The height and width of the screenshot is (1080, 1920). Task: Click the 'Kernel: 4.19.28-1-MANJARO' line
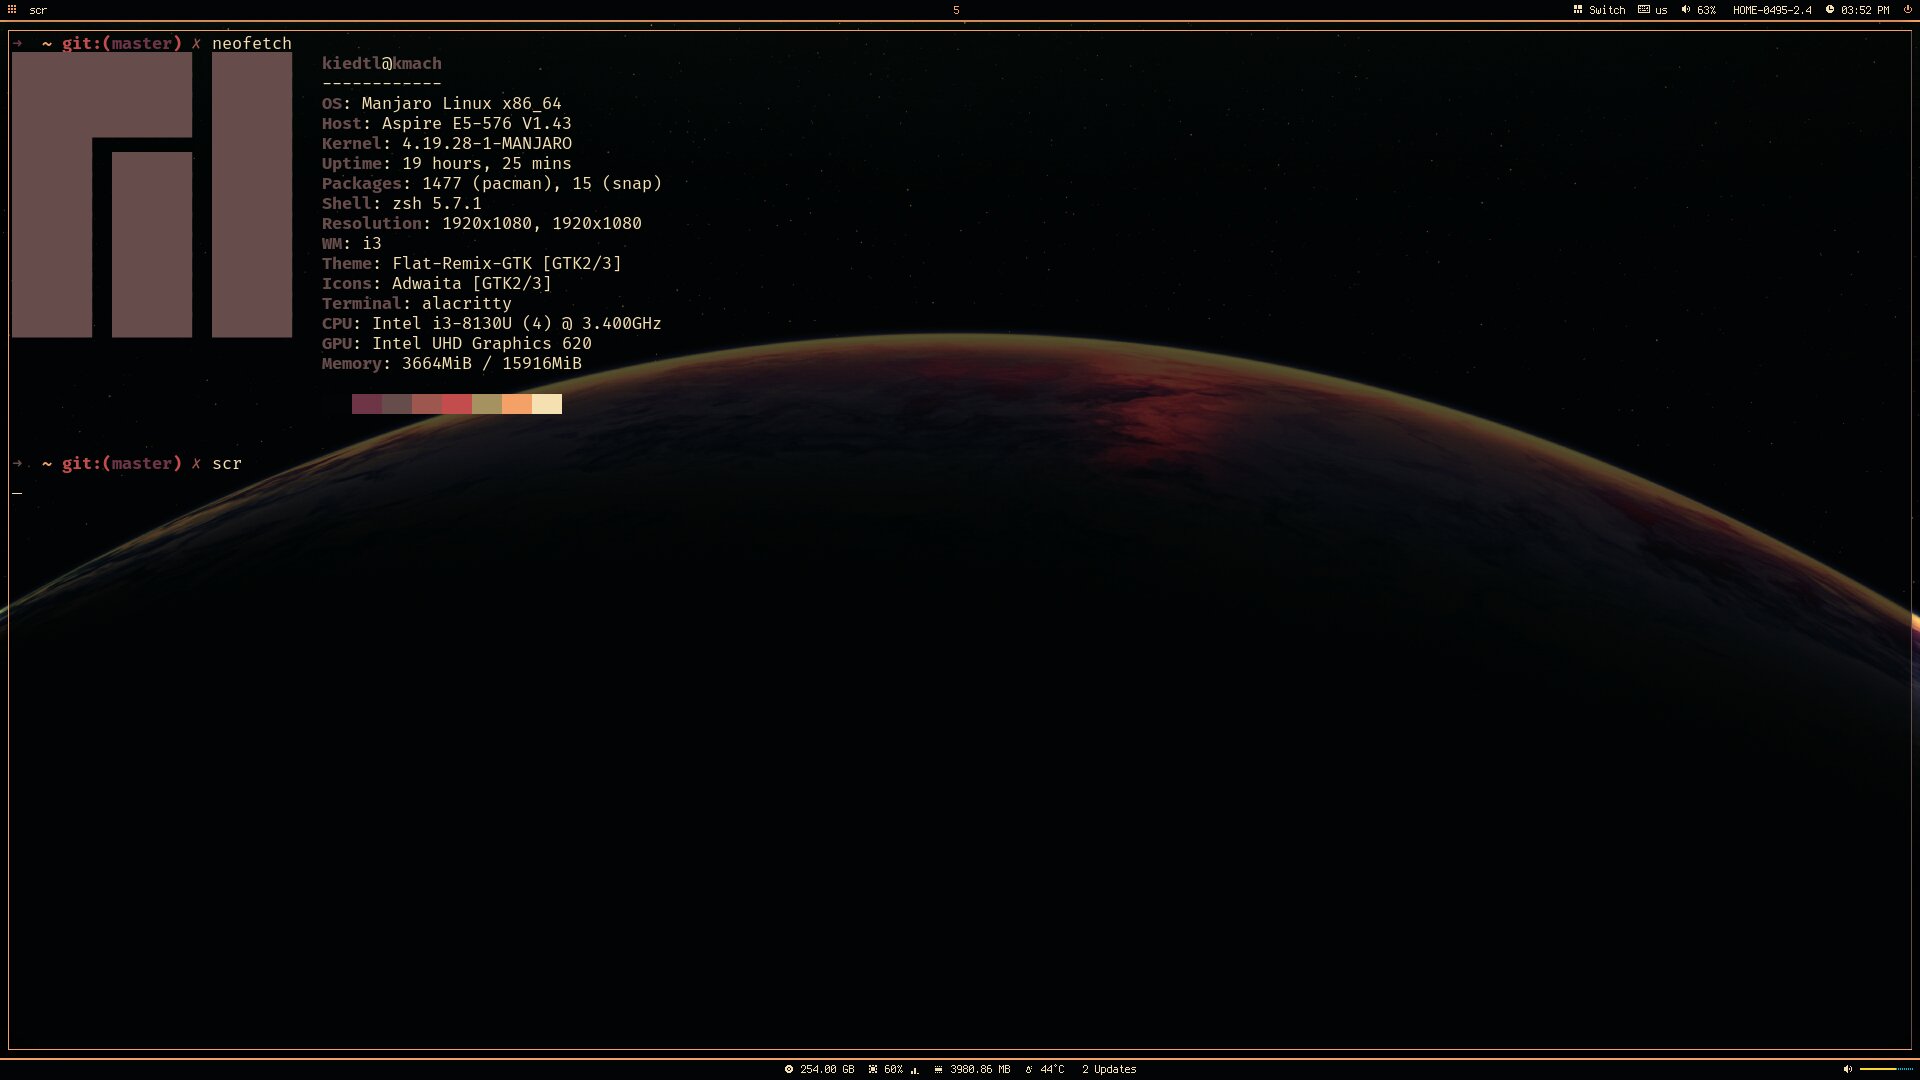pos(447,143)
